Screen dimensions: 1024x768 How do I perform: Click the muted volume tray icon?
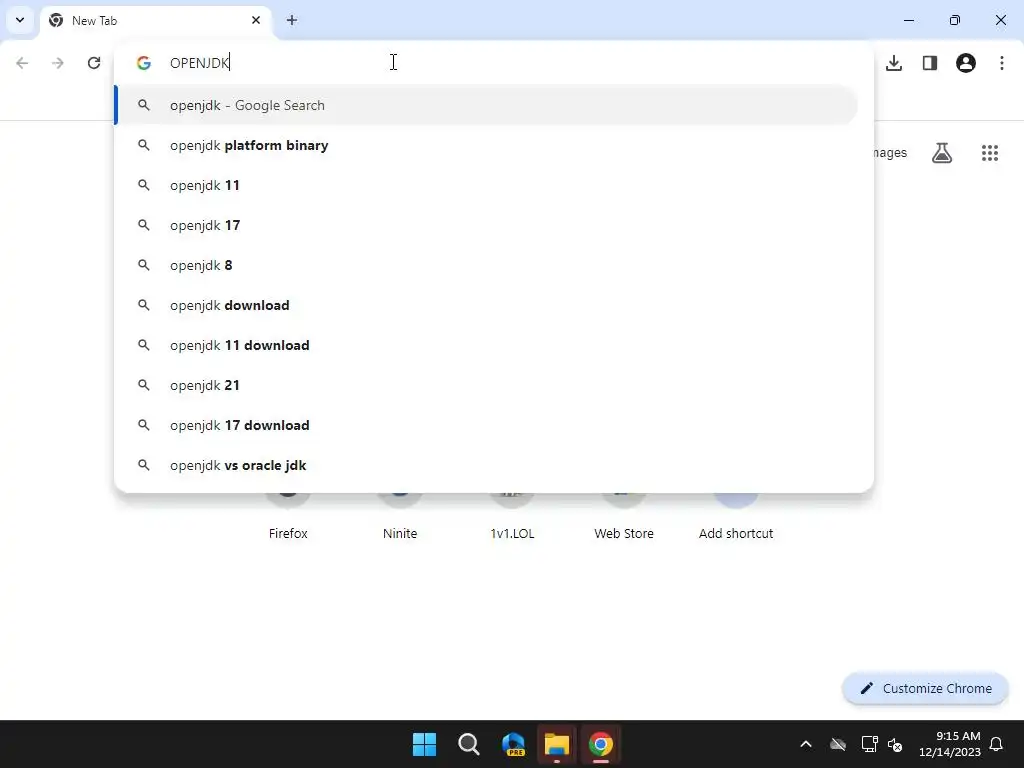click(x=895, y=744)
